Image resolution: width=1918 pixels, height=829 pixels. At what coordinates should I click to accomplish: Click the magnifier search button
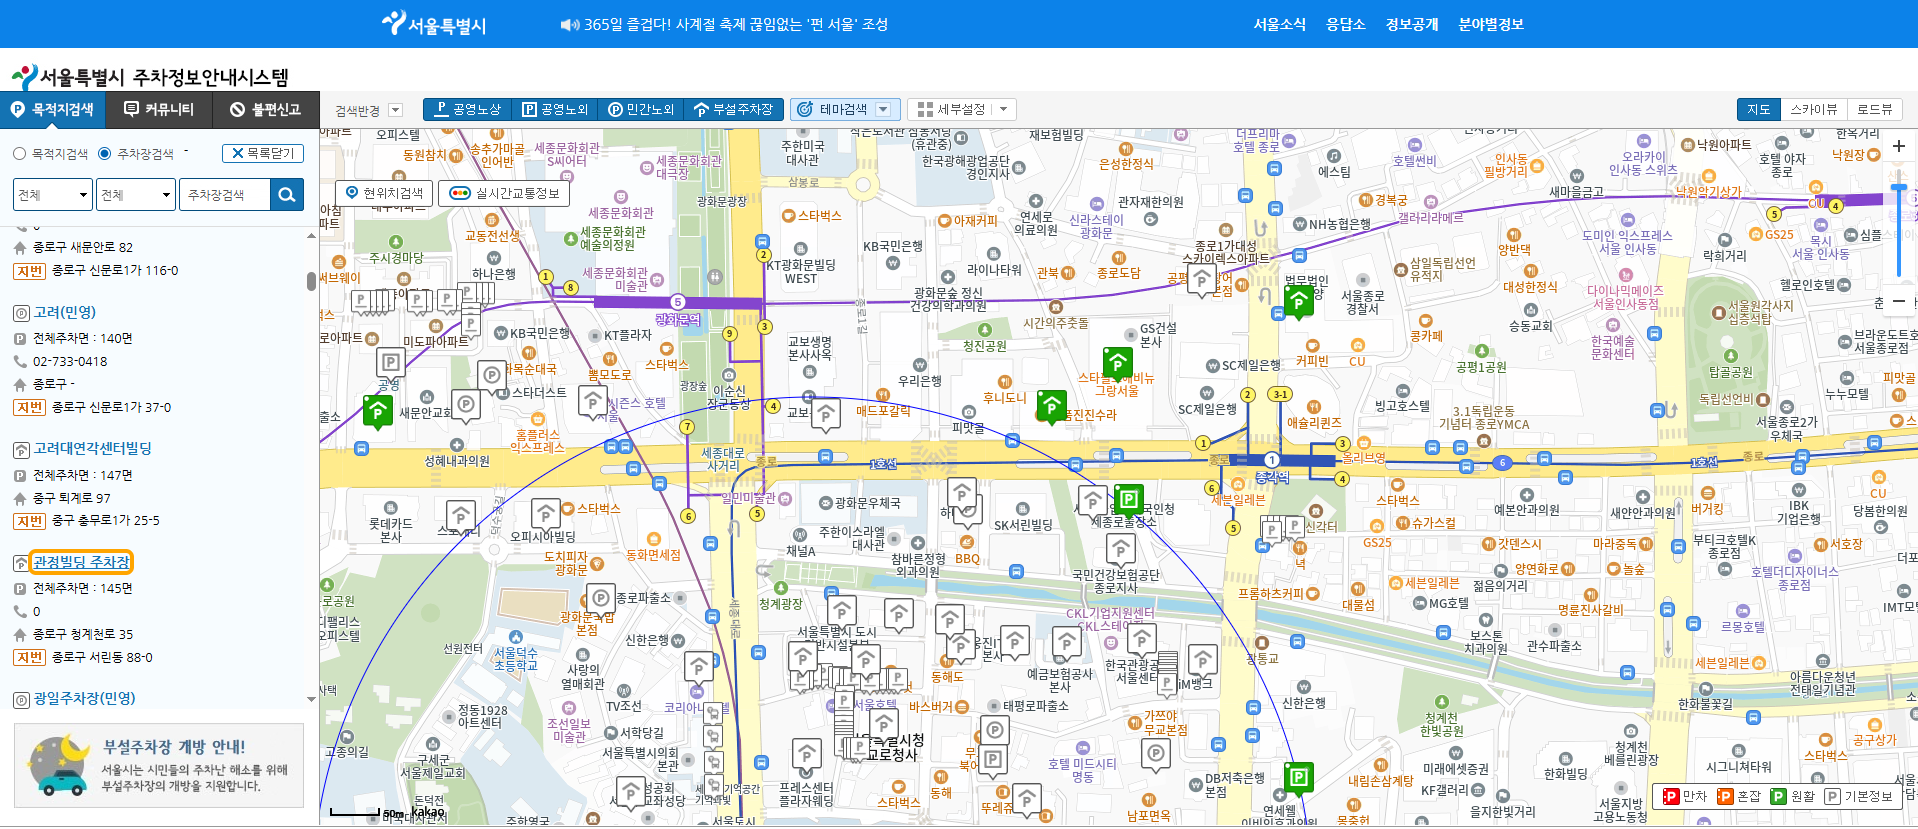click(x=287, y=194)
